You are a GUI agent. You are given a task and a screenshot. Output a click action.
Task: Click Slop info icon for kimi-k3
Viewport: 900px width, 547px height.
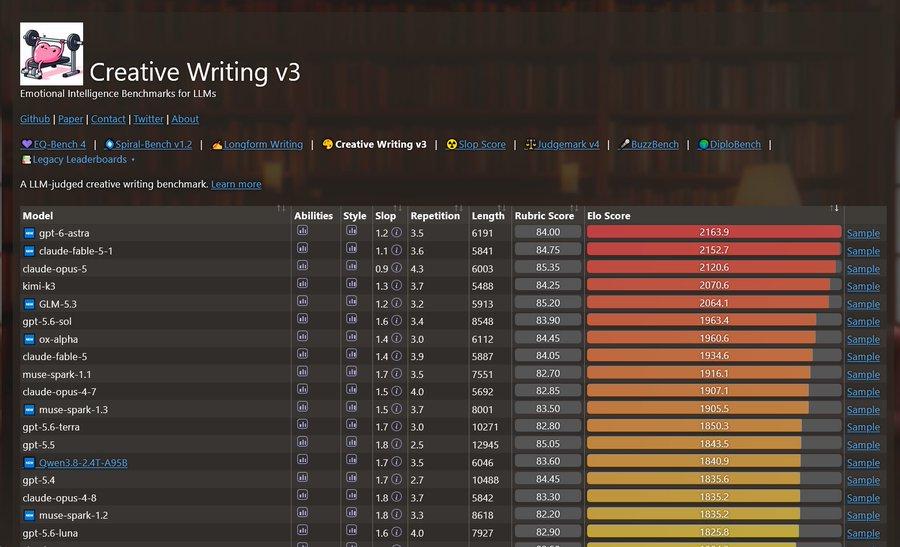click(x=396, y=286)
